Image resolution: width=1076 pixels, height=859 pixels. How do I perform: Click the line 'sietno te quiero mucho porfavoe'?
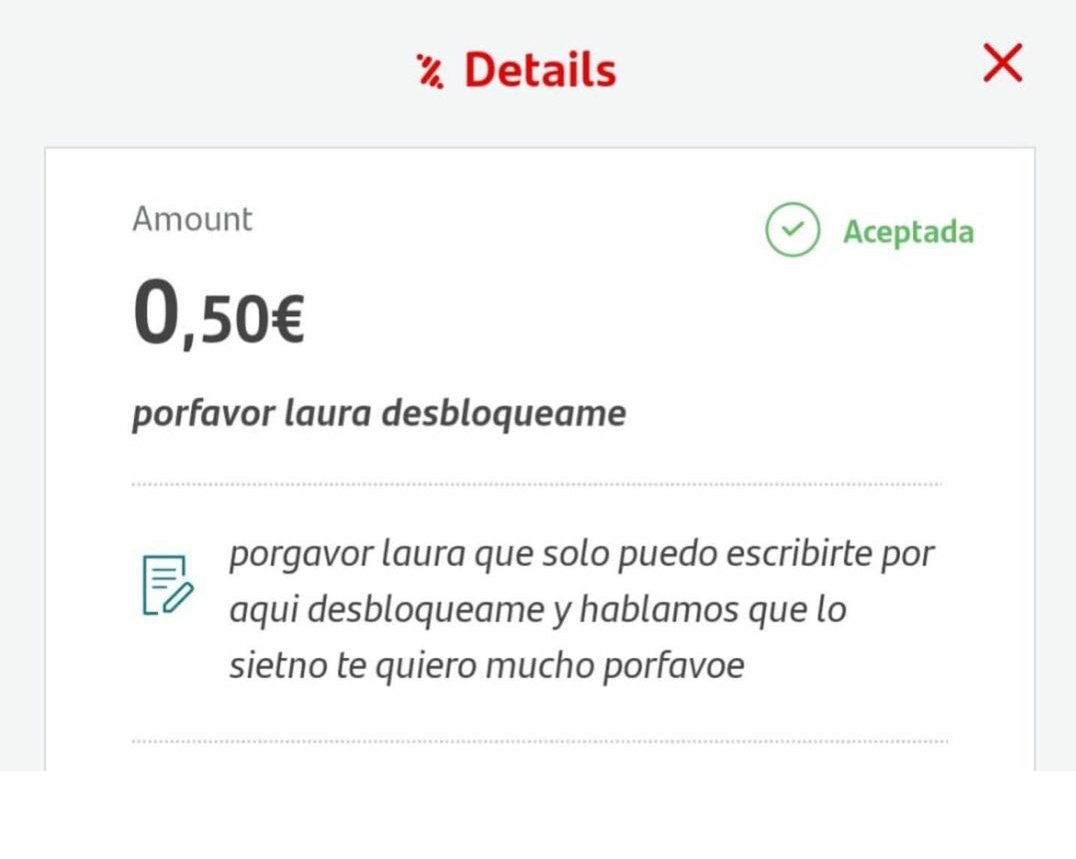coord(486,665)
